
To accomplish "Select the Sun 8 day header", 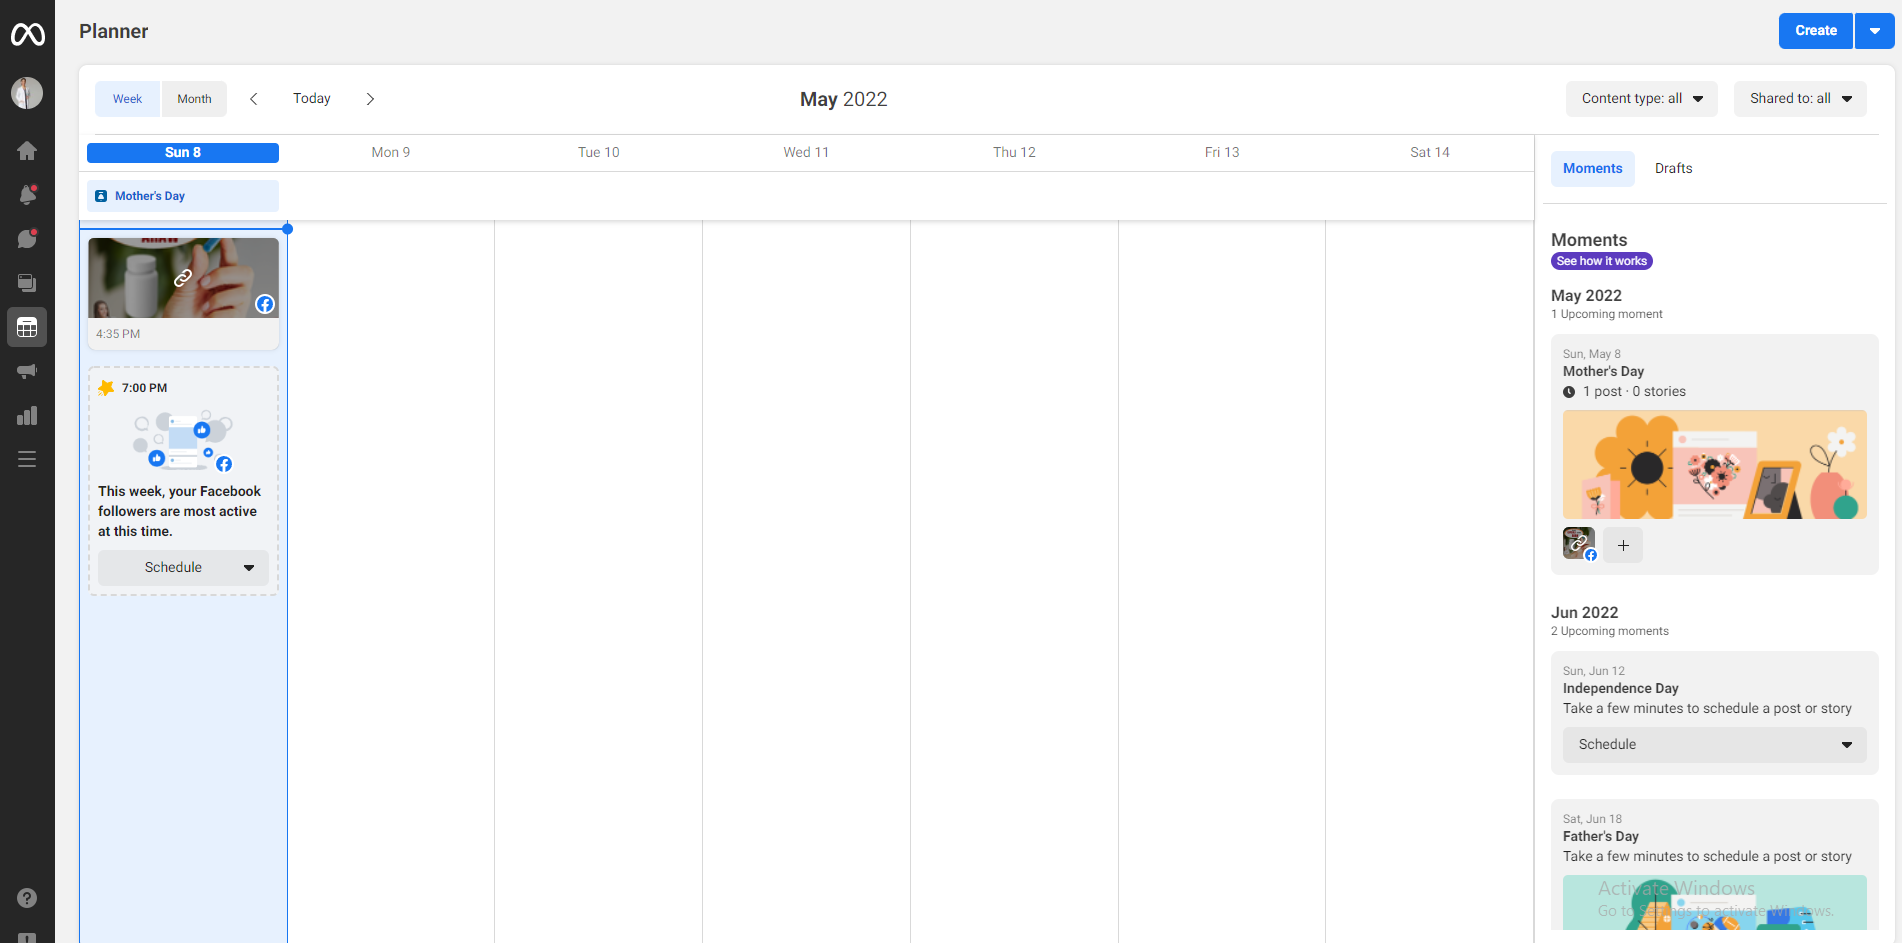I will 183,153.
